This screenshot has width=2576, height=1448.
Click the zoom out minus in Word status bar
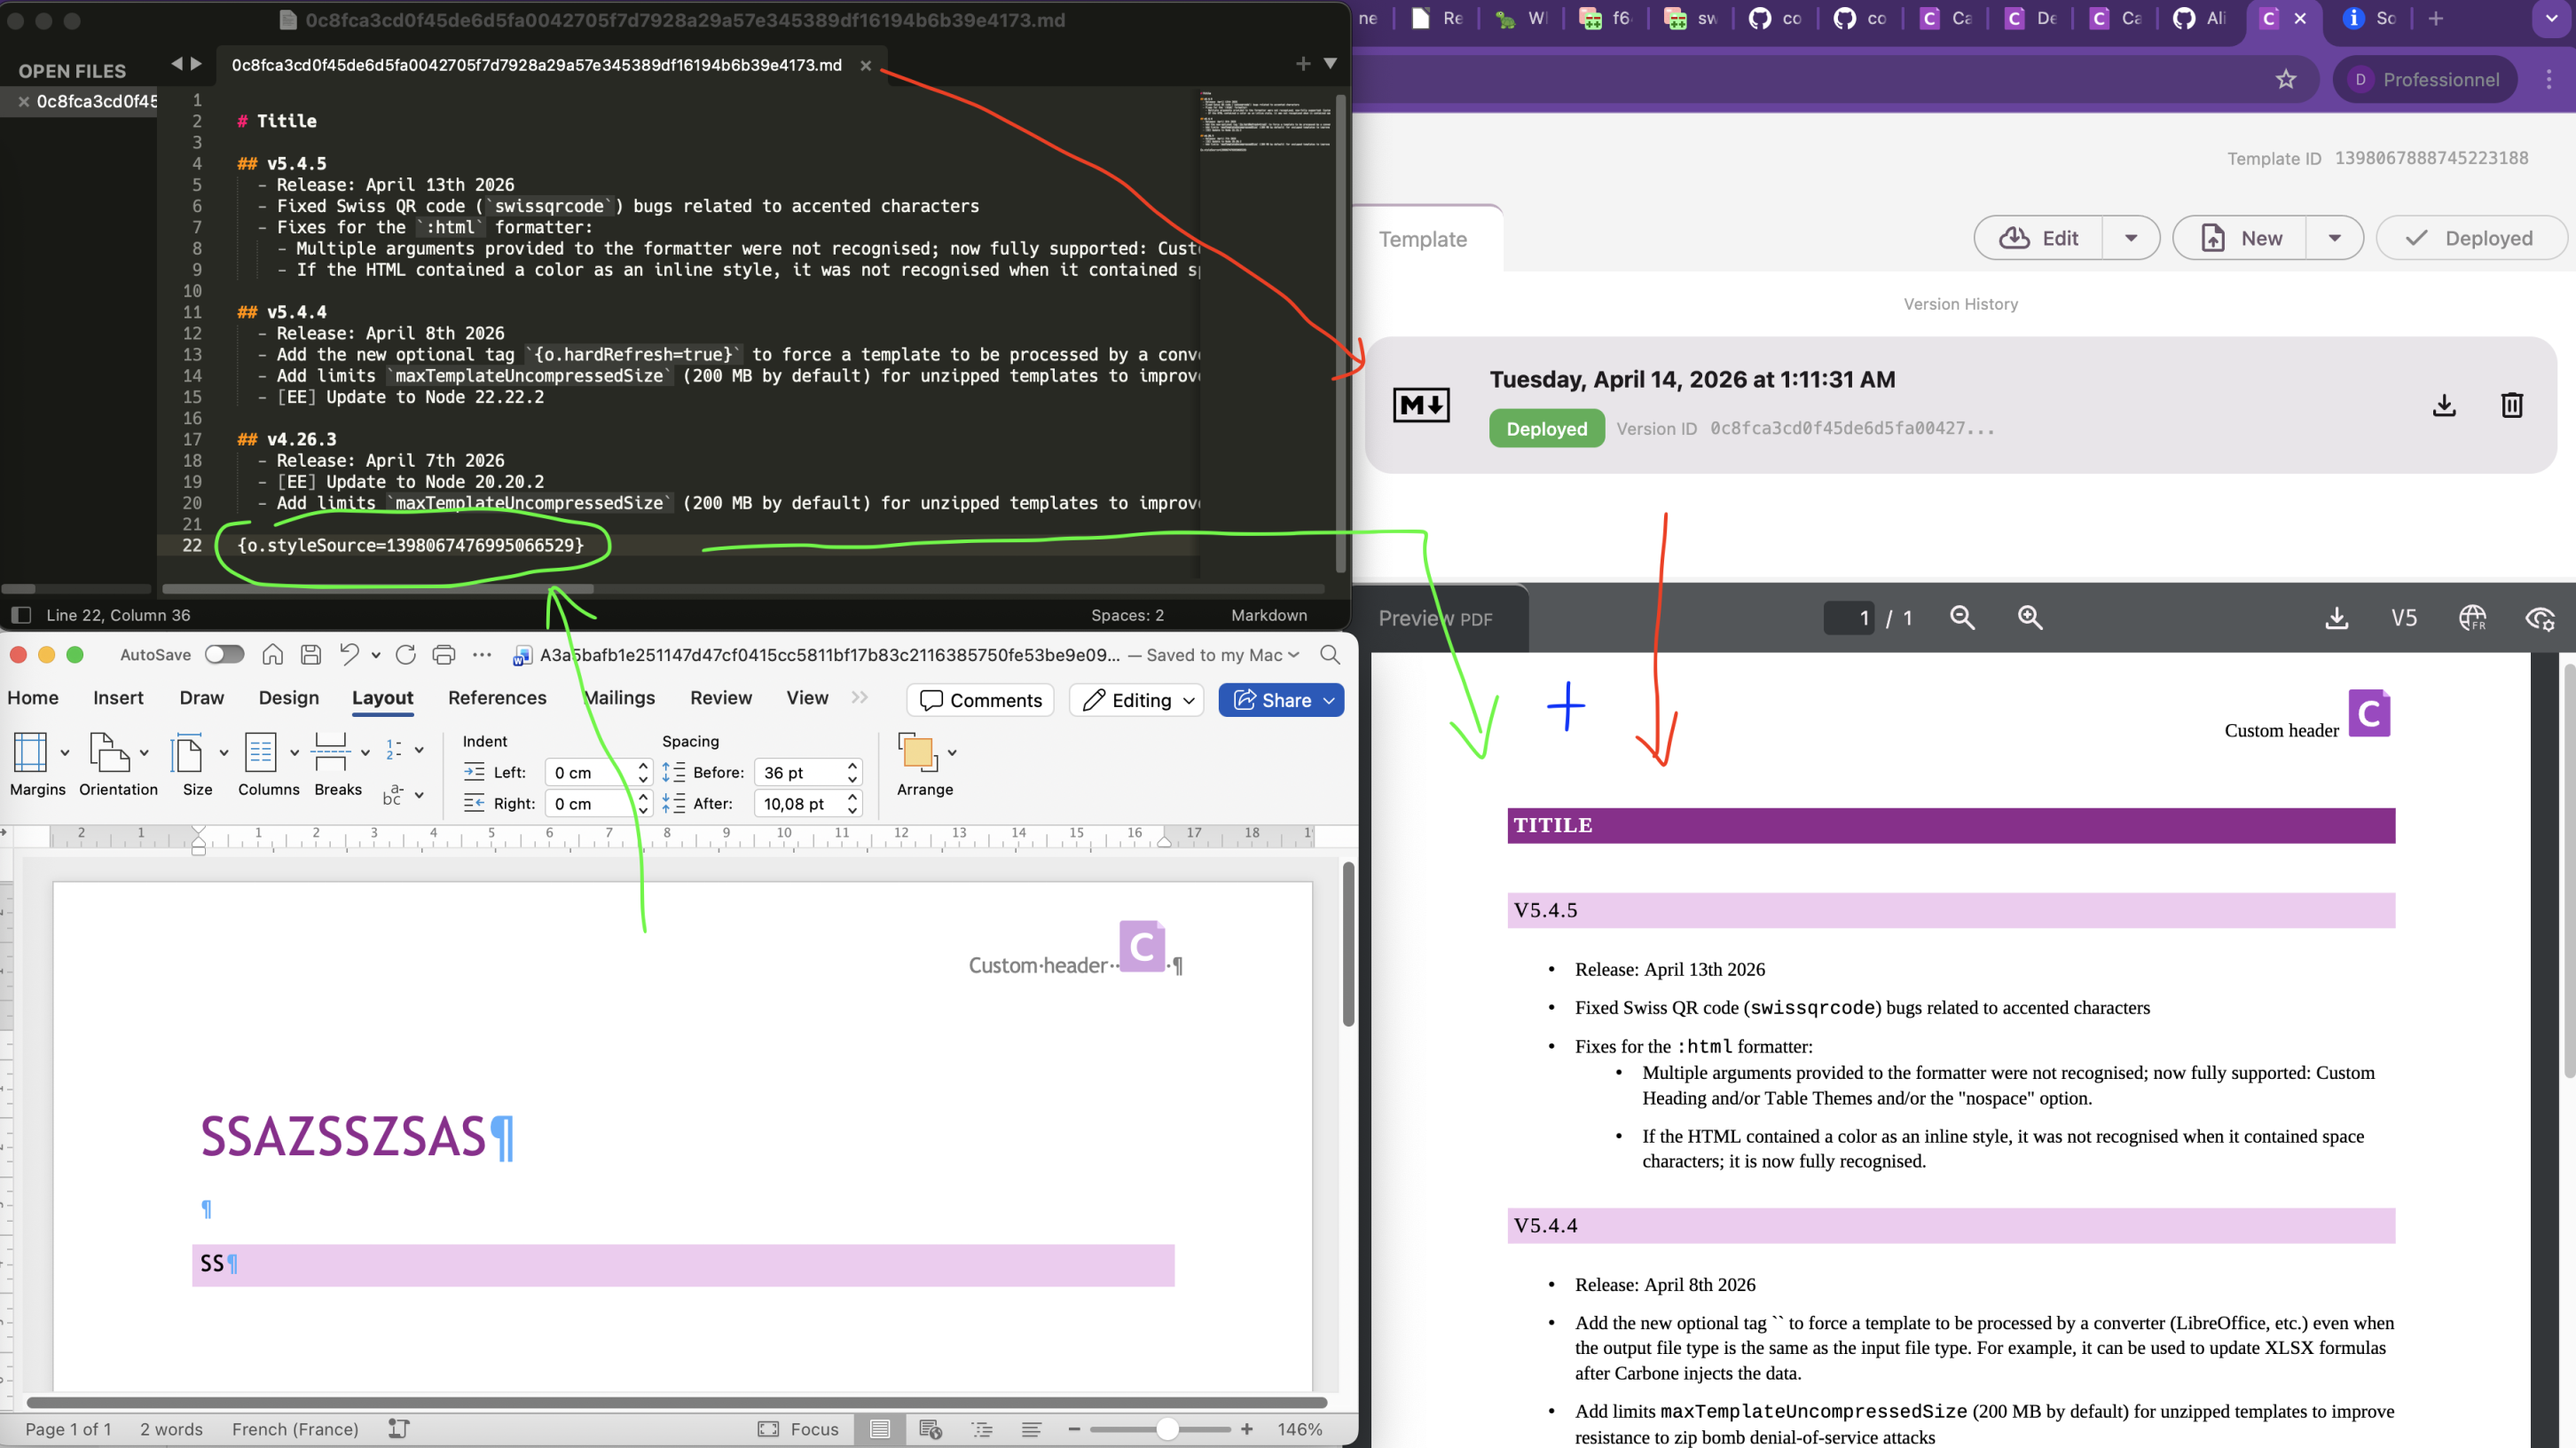1074,1429
